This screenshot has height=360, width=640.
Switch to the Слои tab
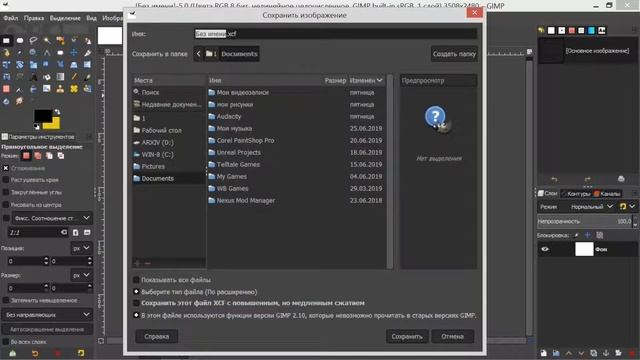[x=547, y=193]
